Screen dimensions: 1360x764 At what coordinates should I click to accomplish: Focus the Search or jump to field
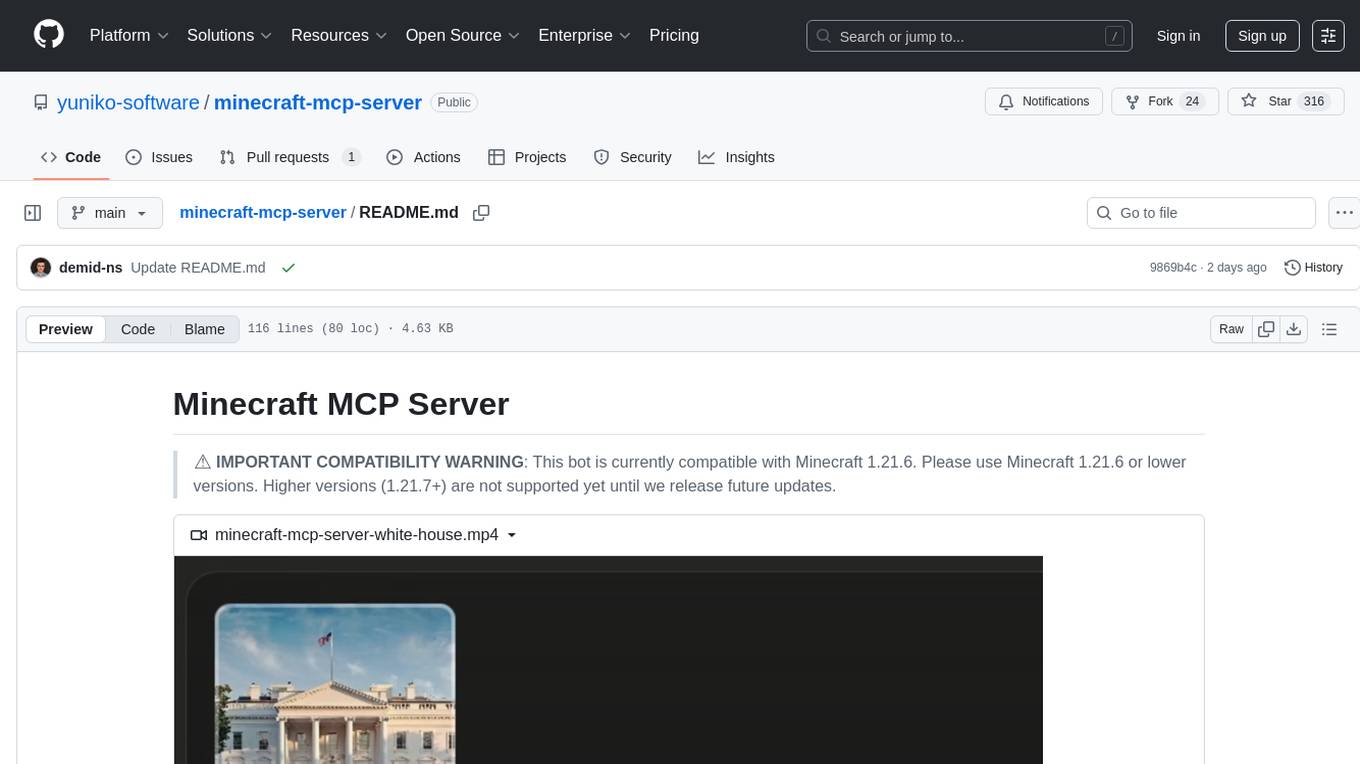click(x=969, y=36)
